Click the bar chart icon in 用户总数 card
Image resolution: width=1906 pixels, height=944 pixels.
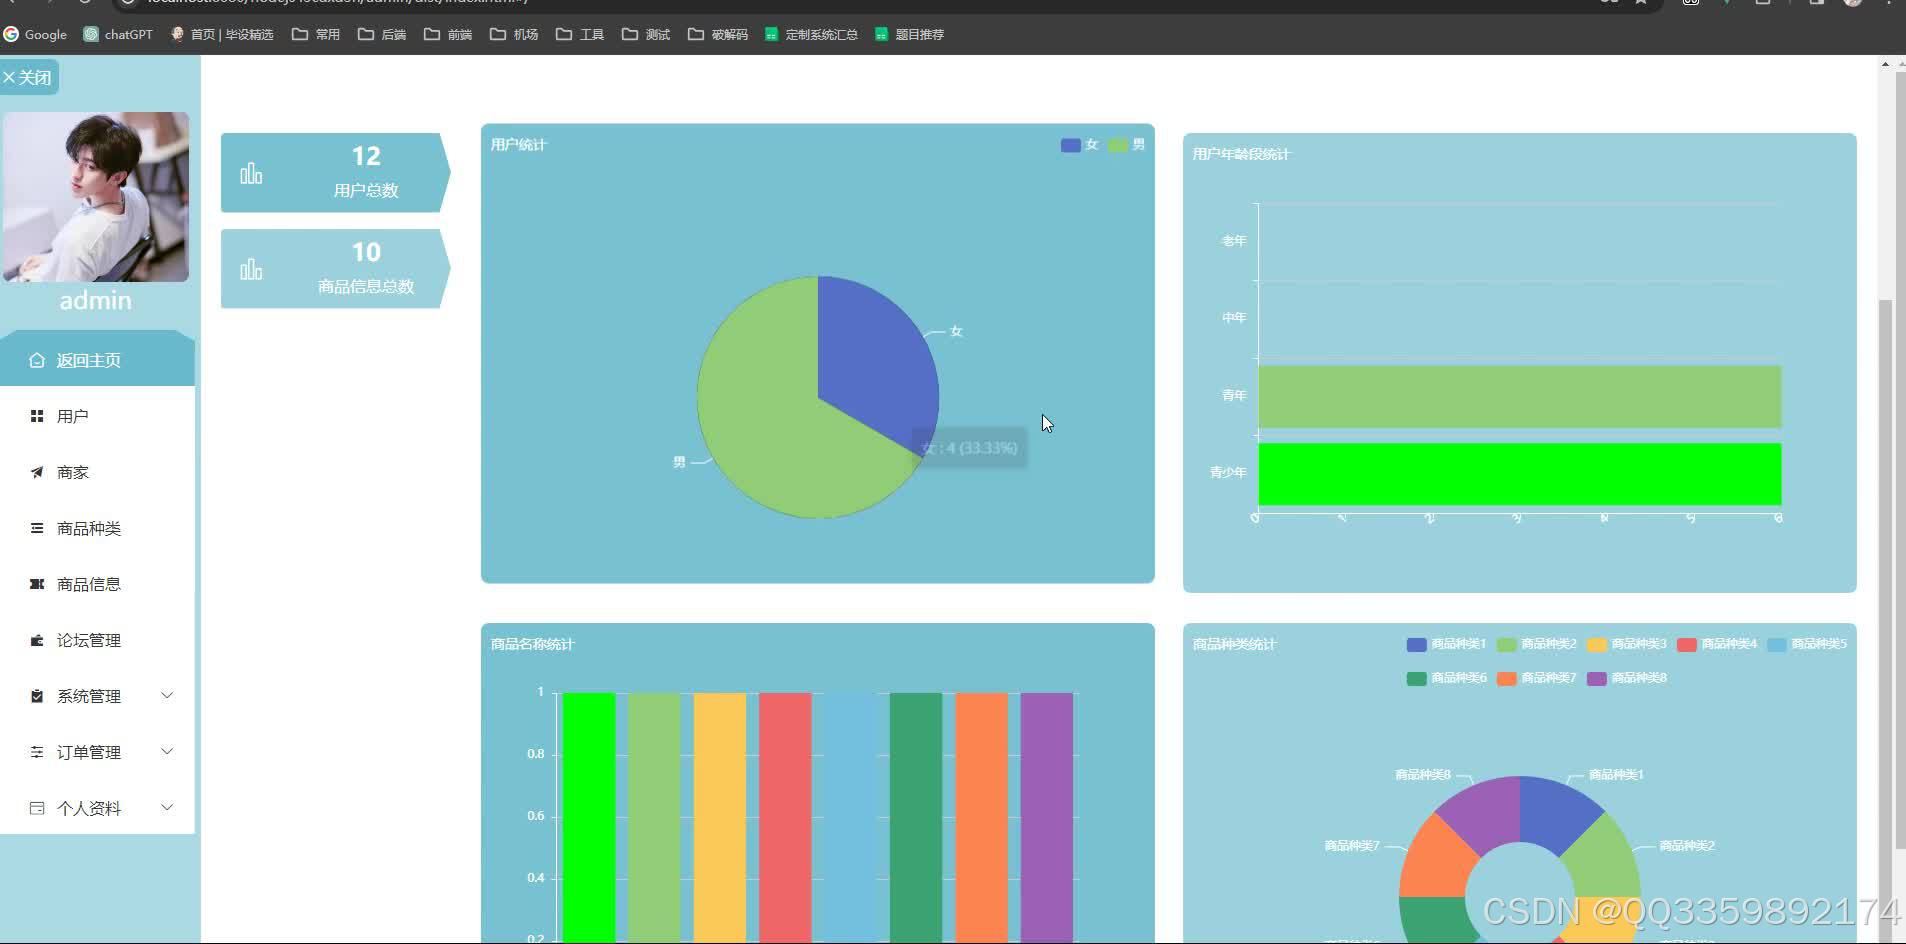pos(251,174)
